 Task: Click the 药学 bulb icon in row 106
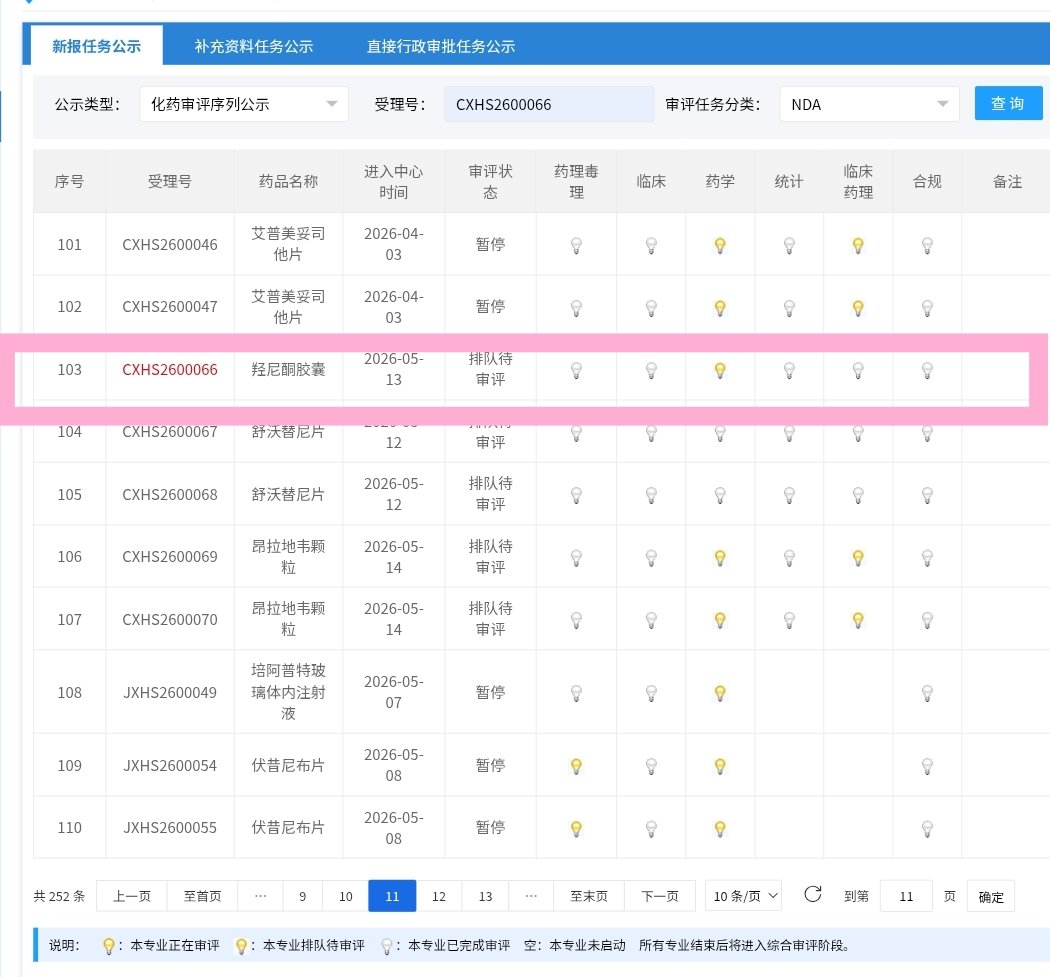pyautogui.click(x=720, y=558)
